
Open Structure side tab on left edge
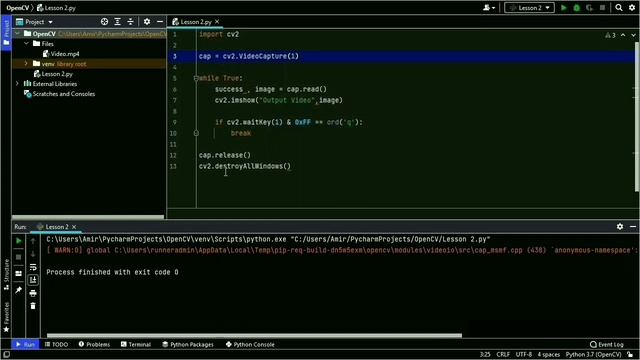pos(6,274)
